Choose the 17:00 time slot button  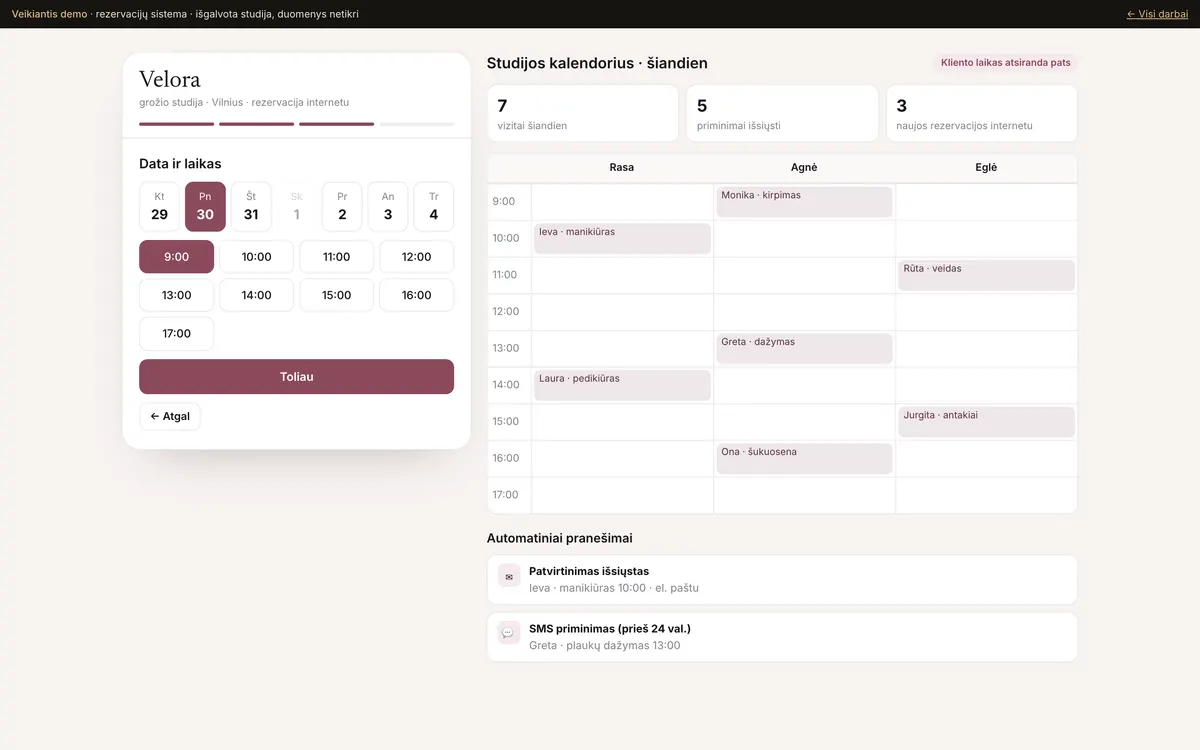pyautogui.click(x=176, y=334)
